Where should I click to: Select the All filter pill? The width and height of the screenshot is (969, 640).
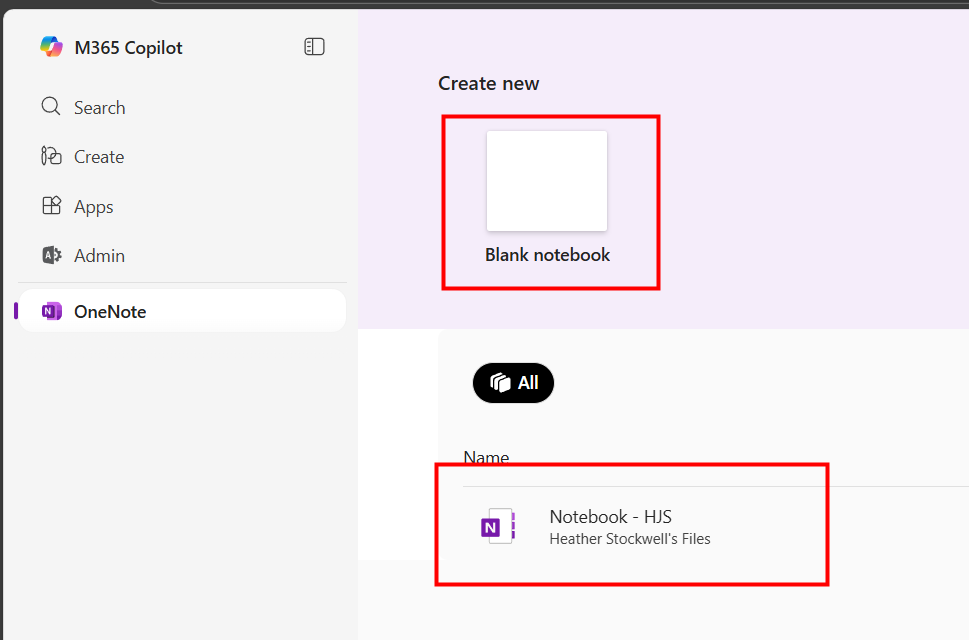click(514, 383)
